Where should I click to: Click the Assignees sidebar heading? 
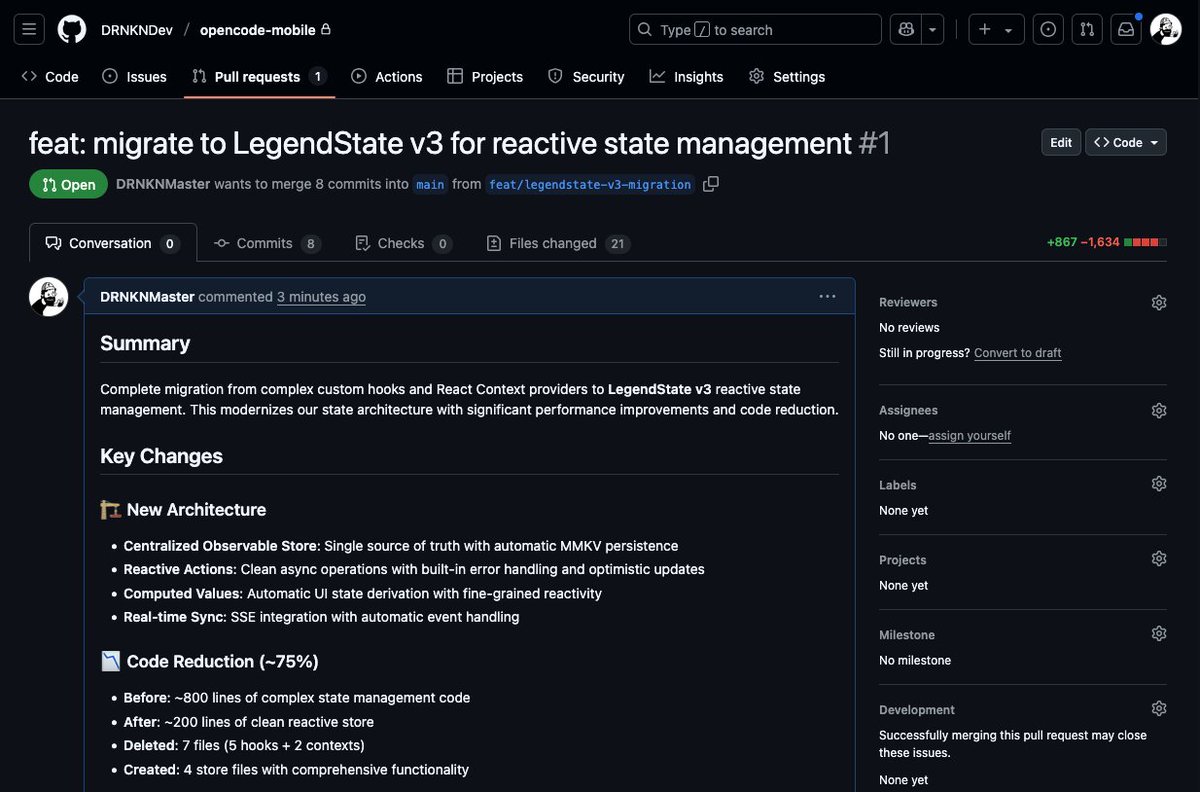[x=908, y=410]
